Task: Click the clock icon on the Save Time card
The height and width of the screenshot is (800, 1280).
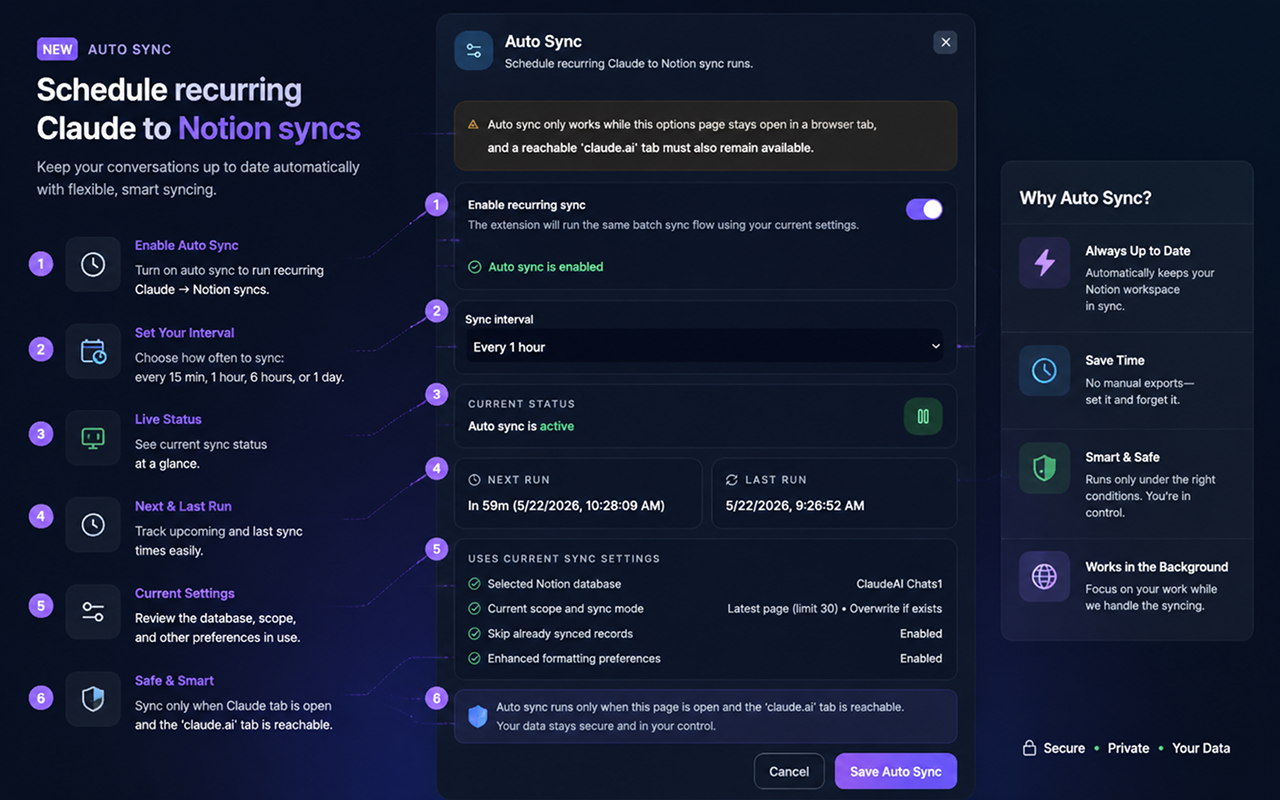Action: 1044,371
